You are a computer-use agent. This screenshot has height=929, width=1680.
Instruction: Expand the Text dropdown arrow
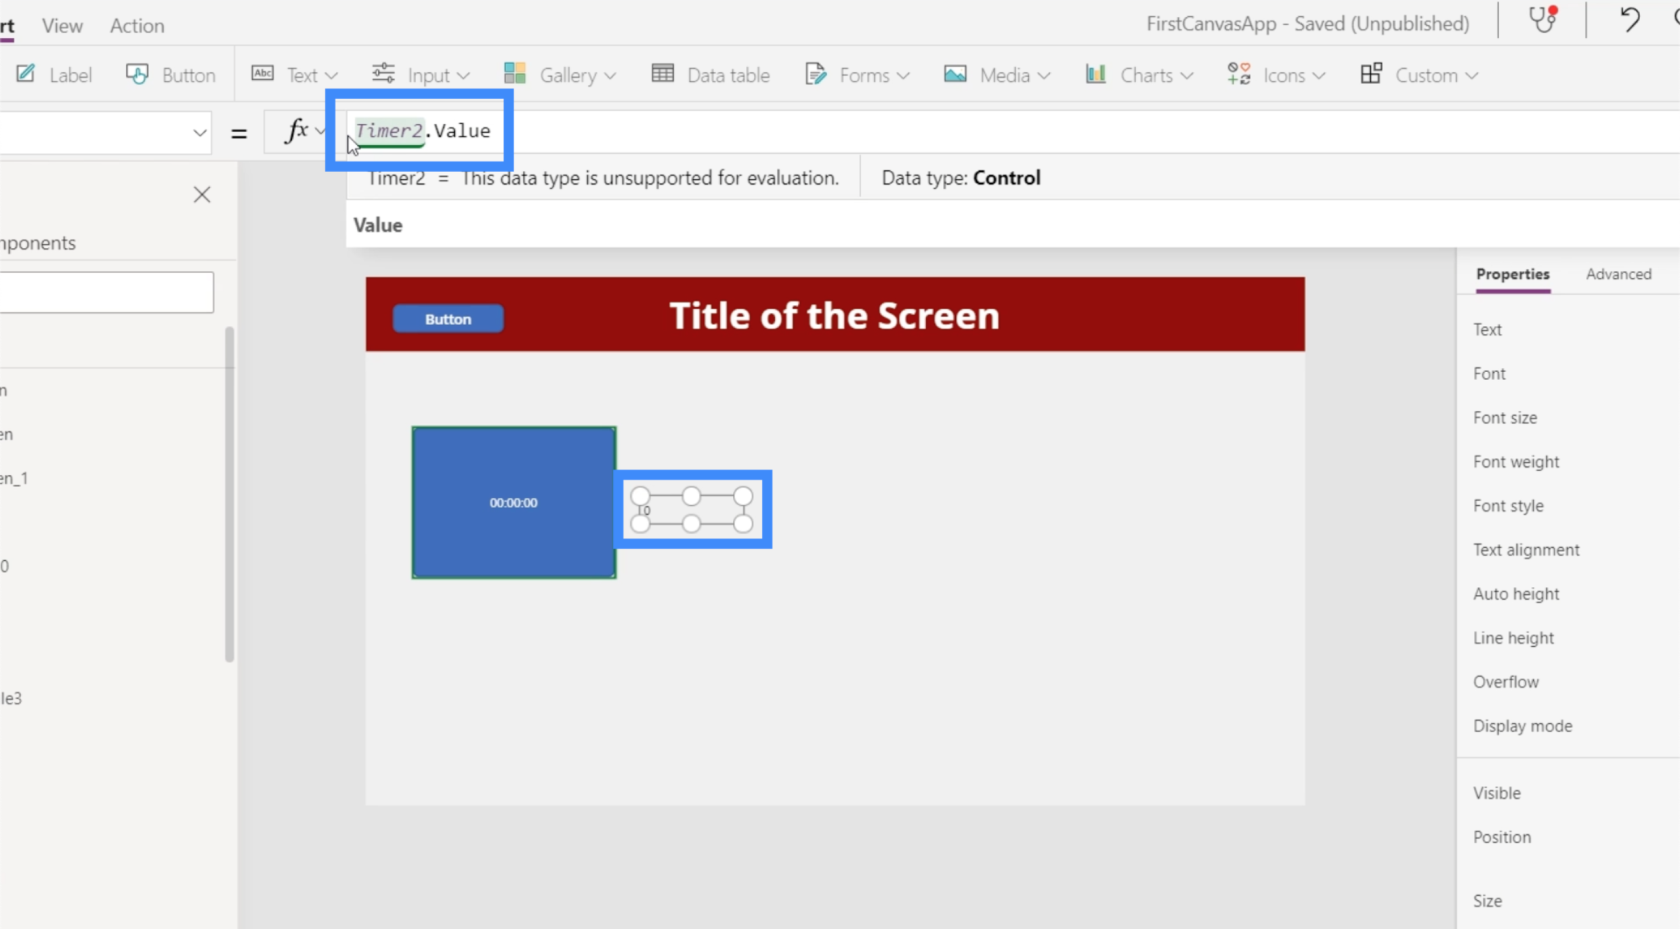(x=332, y=76)
